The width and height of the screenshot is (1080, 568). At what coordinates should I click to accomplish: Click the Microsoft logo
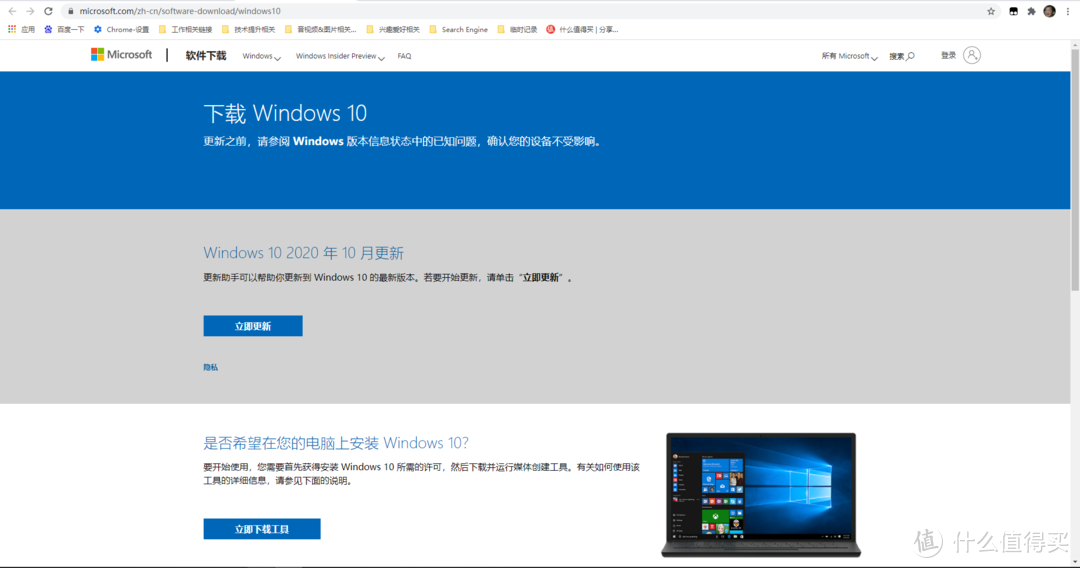point(121,54)
